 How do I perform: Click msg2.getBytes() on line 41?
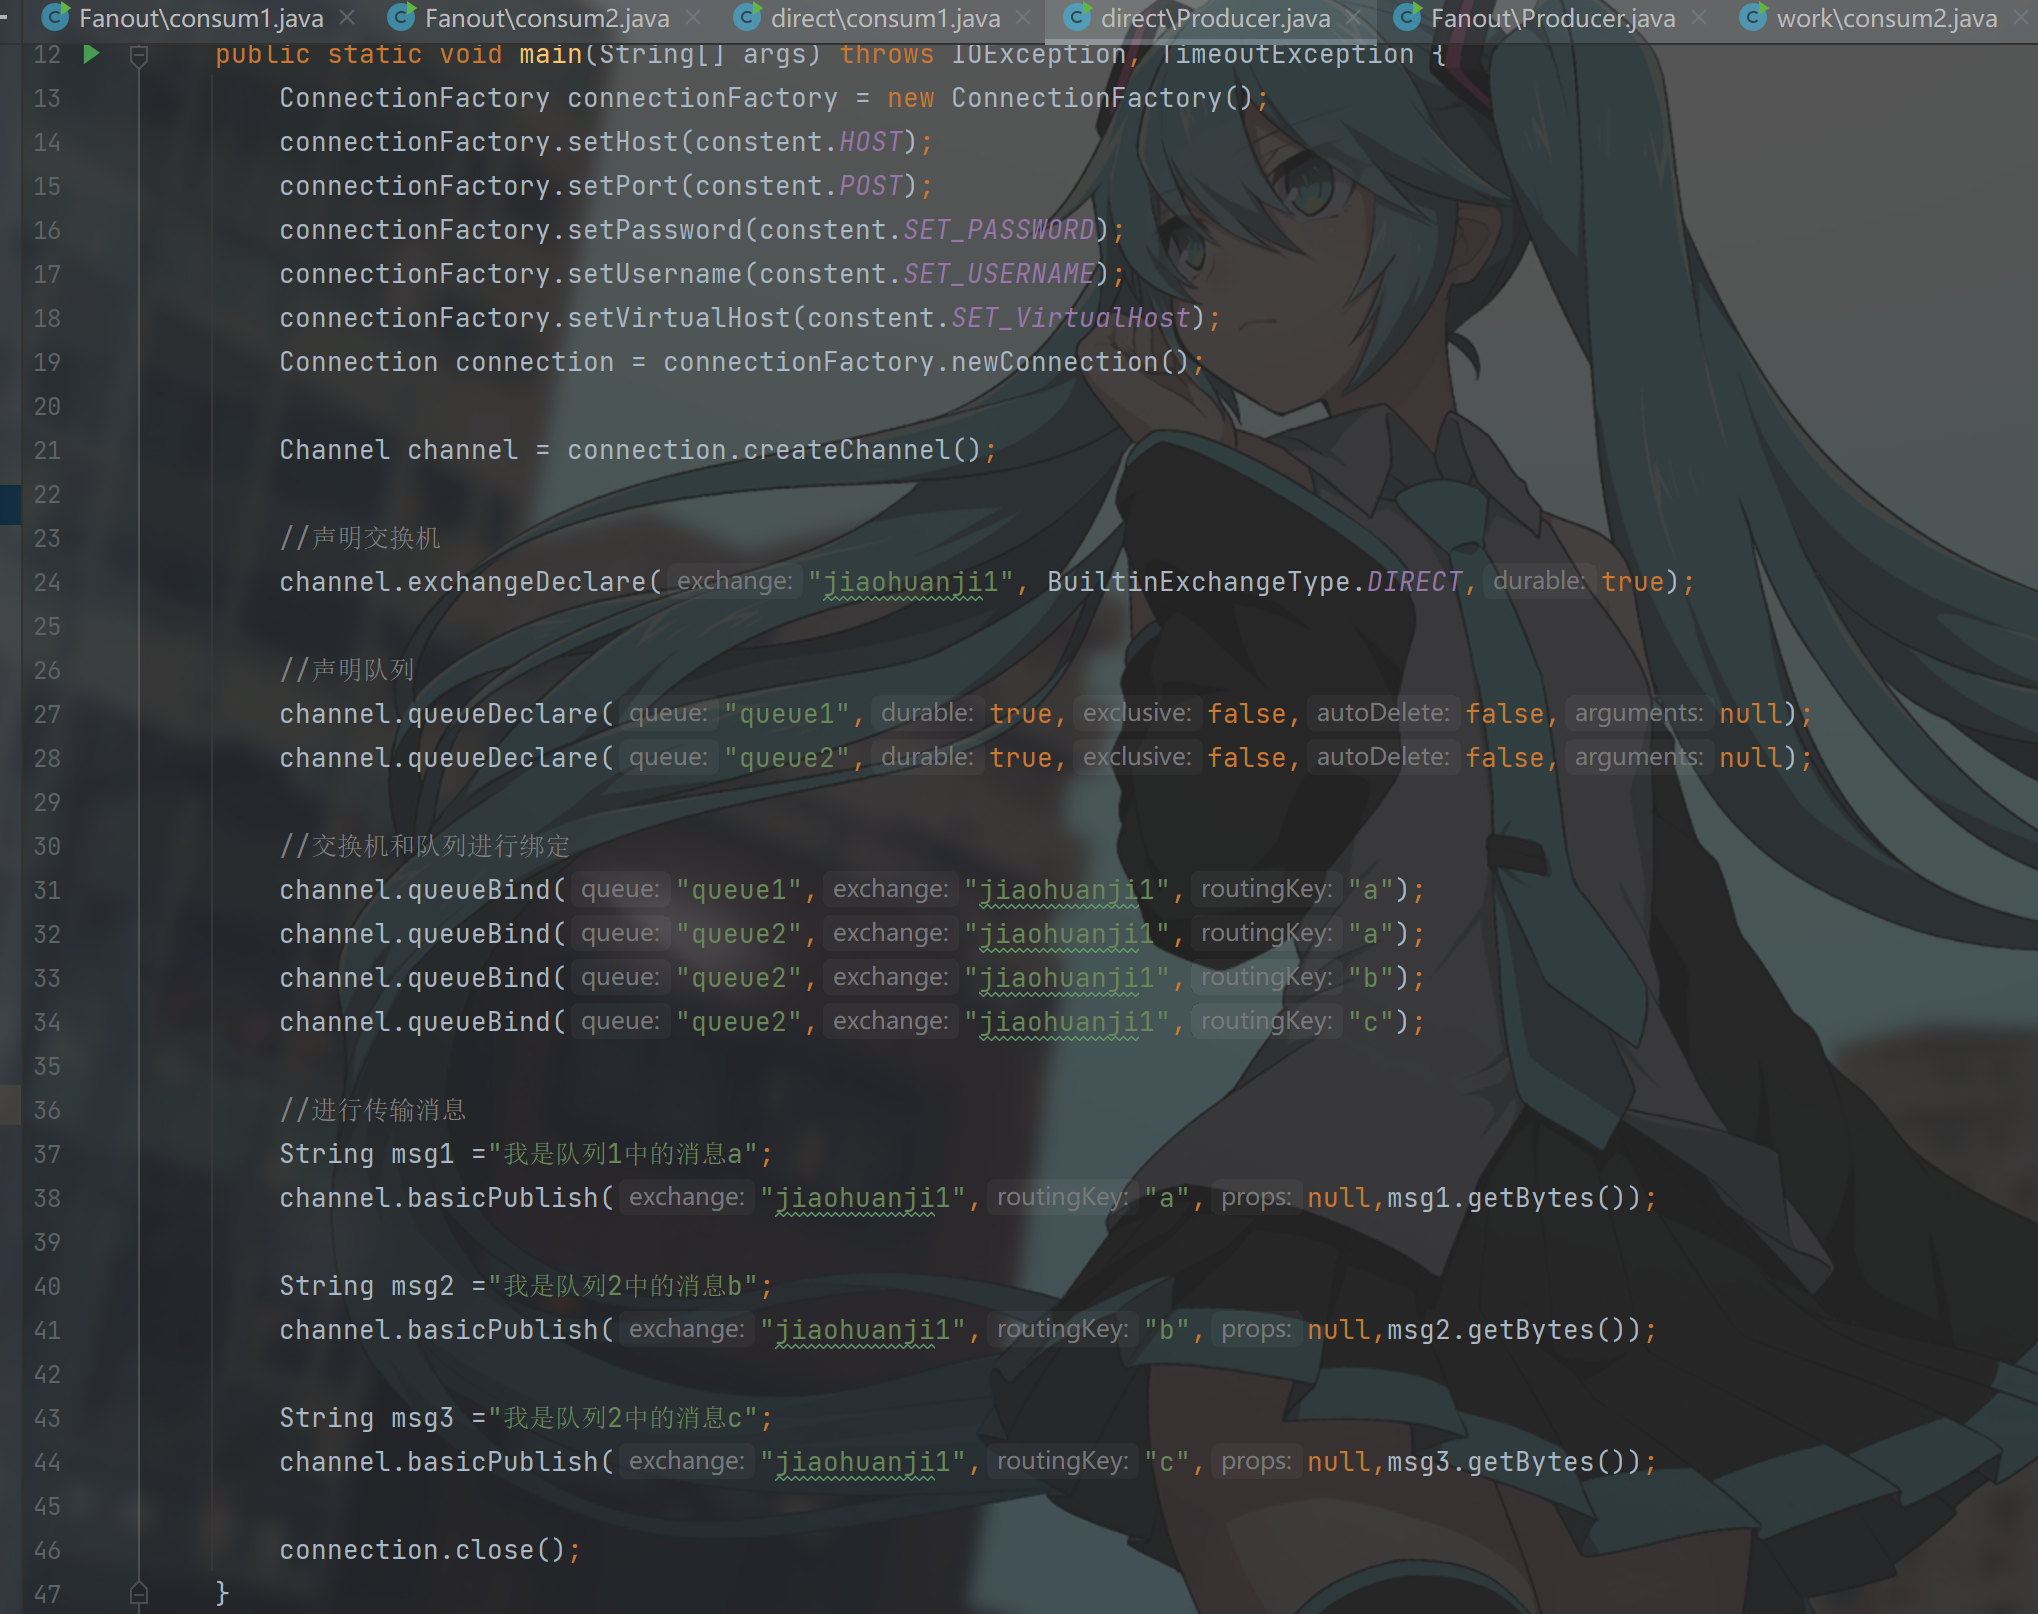point(1507,1330)
